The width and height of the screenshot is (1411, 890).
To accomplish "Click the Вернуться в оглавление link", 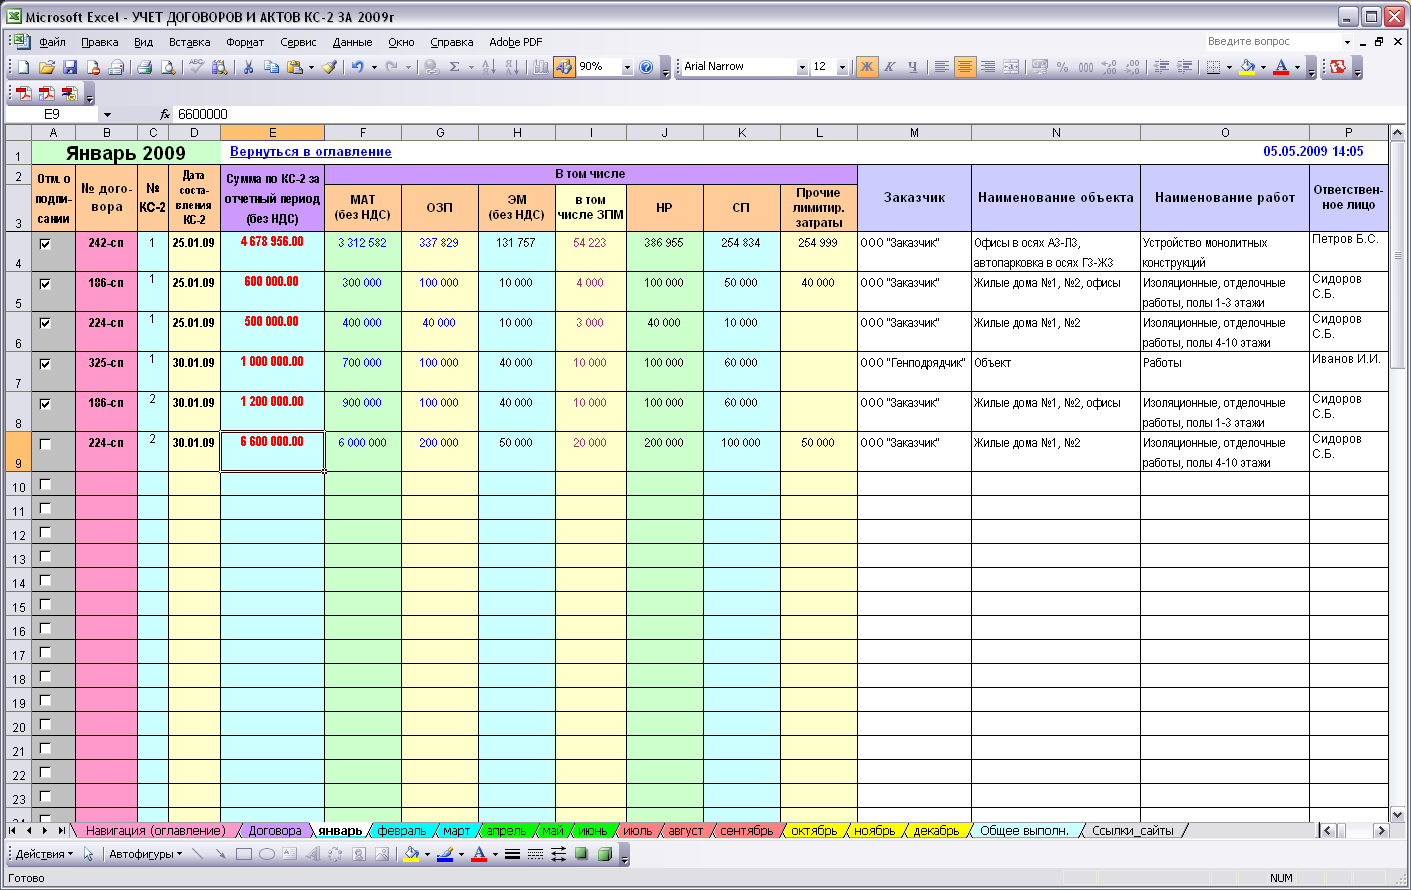I will [310, 152].
